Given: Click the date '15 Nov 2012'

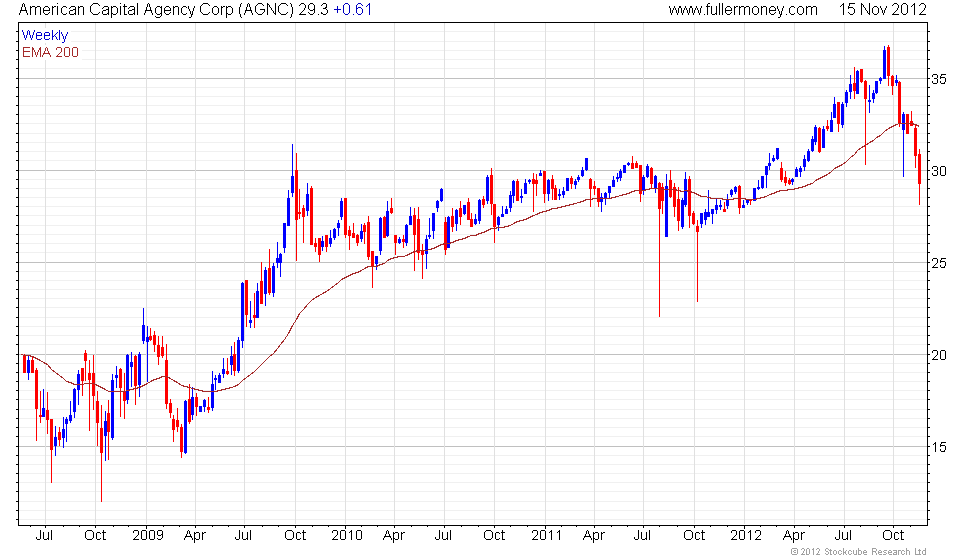Looking at the screenshot, I should [x=882, y=10].
